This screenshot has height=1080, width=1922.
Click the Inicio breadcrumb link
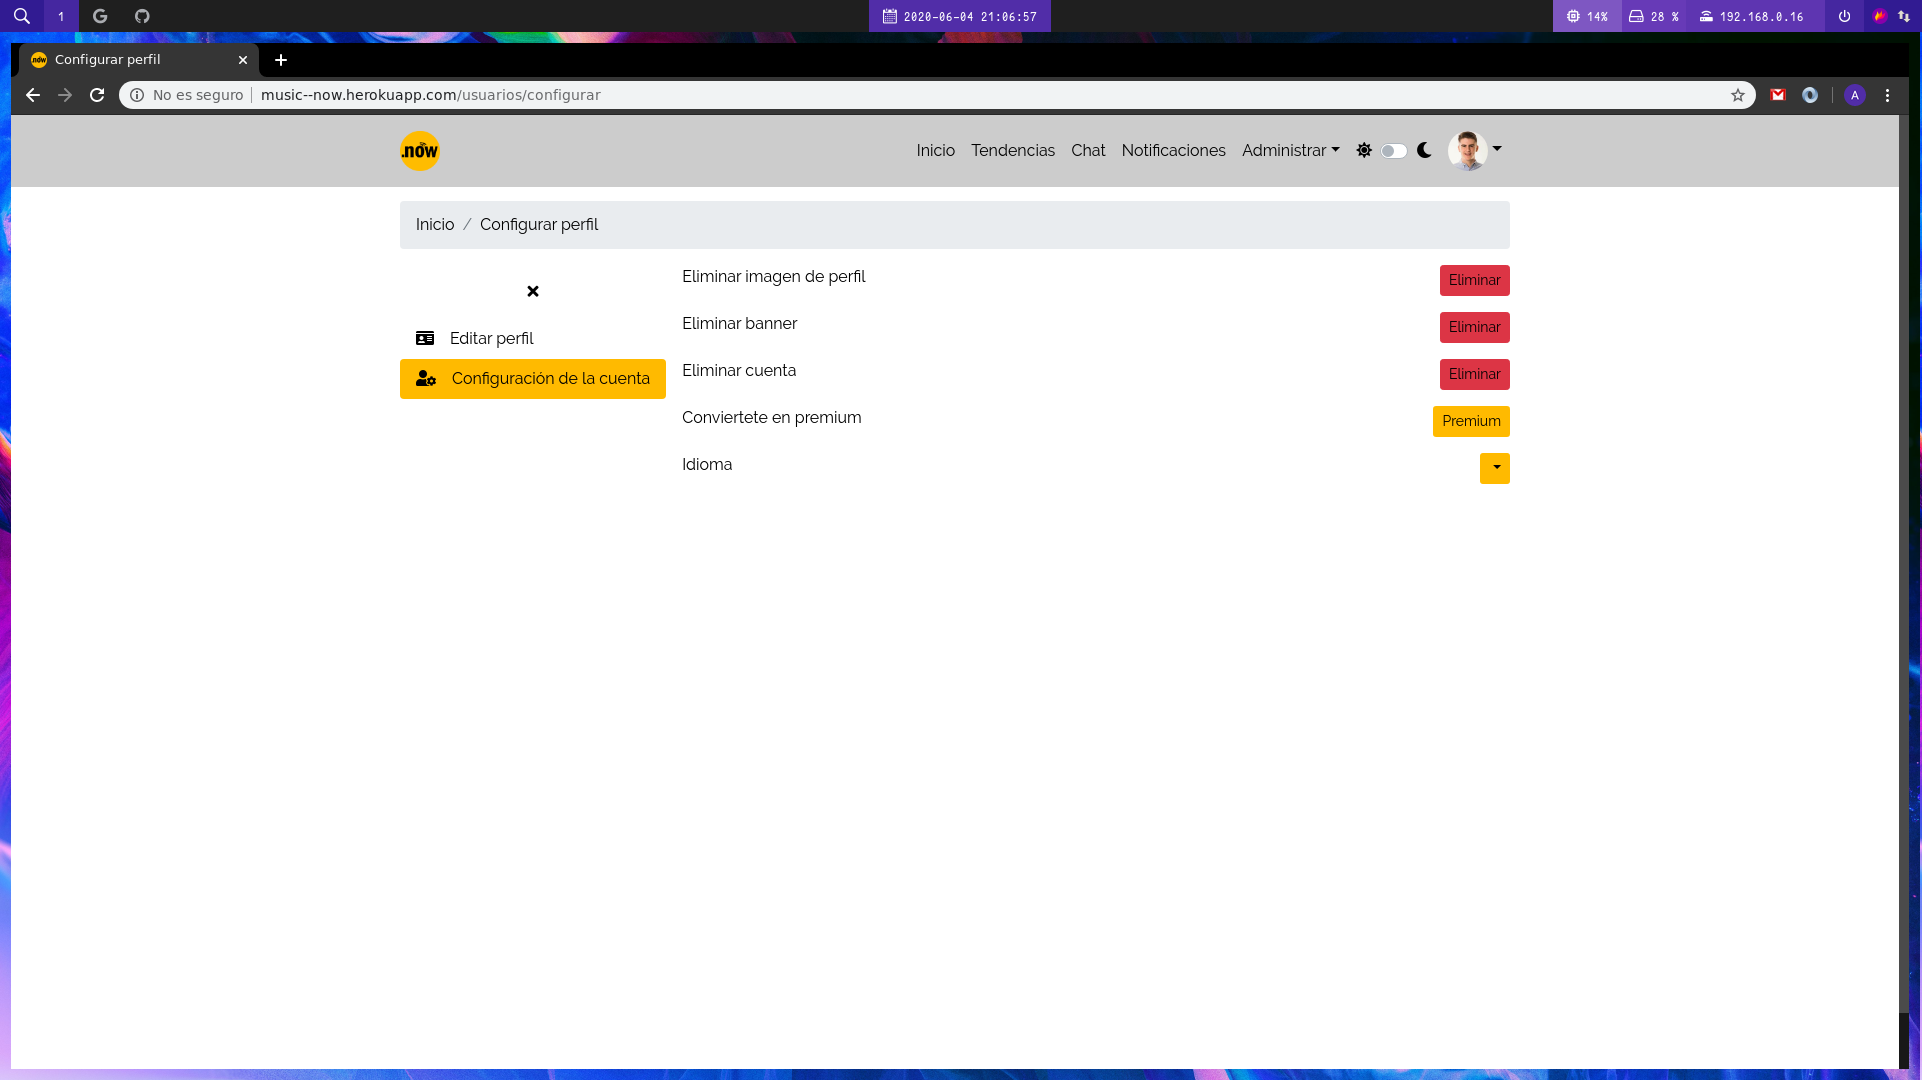[x=435, y=224]
